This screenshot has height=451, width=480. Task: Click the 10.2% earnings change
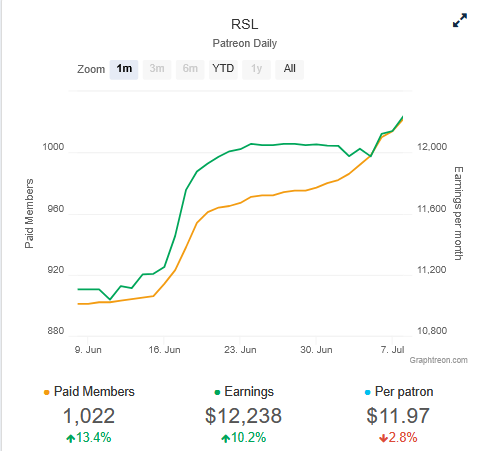249,438
